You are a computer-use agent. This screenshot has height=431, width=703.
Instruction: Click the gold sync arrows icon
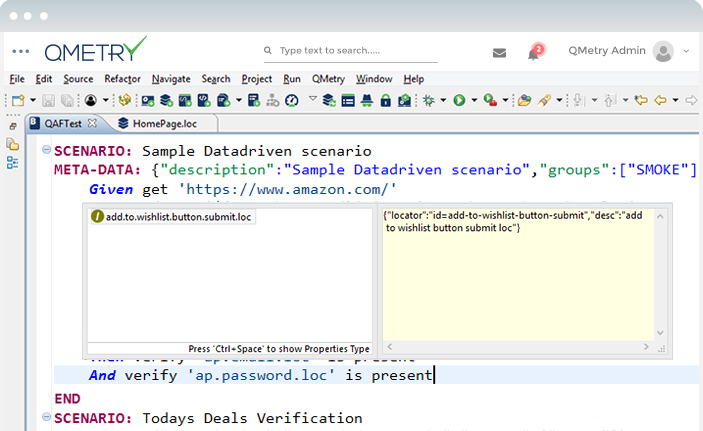(125, 100)
